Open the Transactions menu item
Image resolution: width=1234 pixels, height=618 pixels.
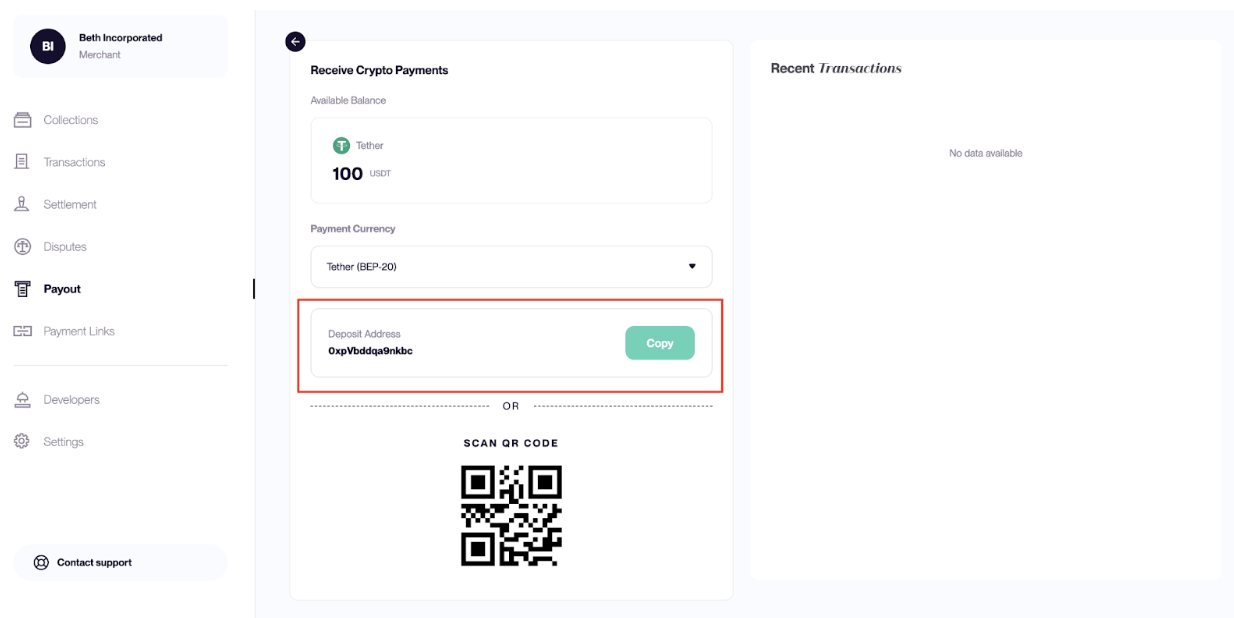[x=74, y=162]
